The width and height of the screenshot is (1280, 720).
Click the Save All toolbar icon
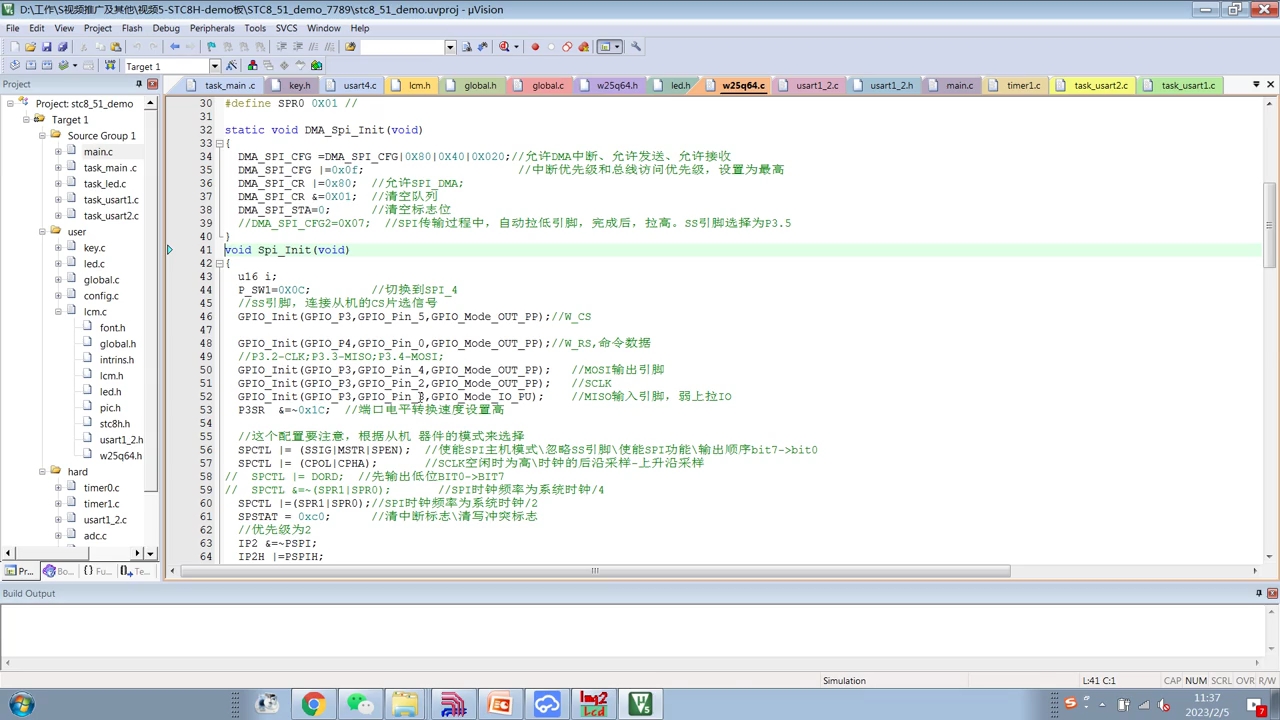coord(62,47)
